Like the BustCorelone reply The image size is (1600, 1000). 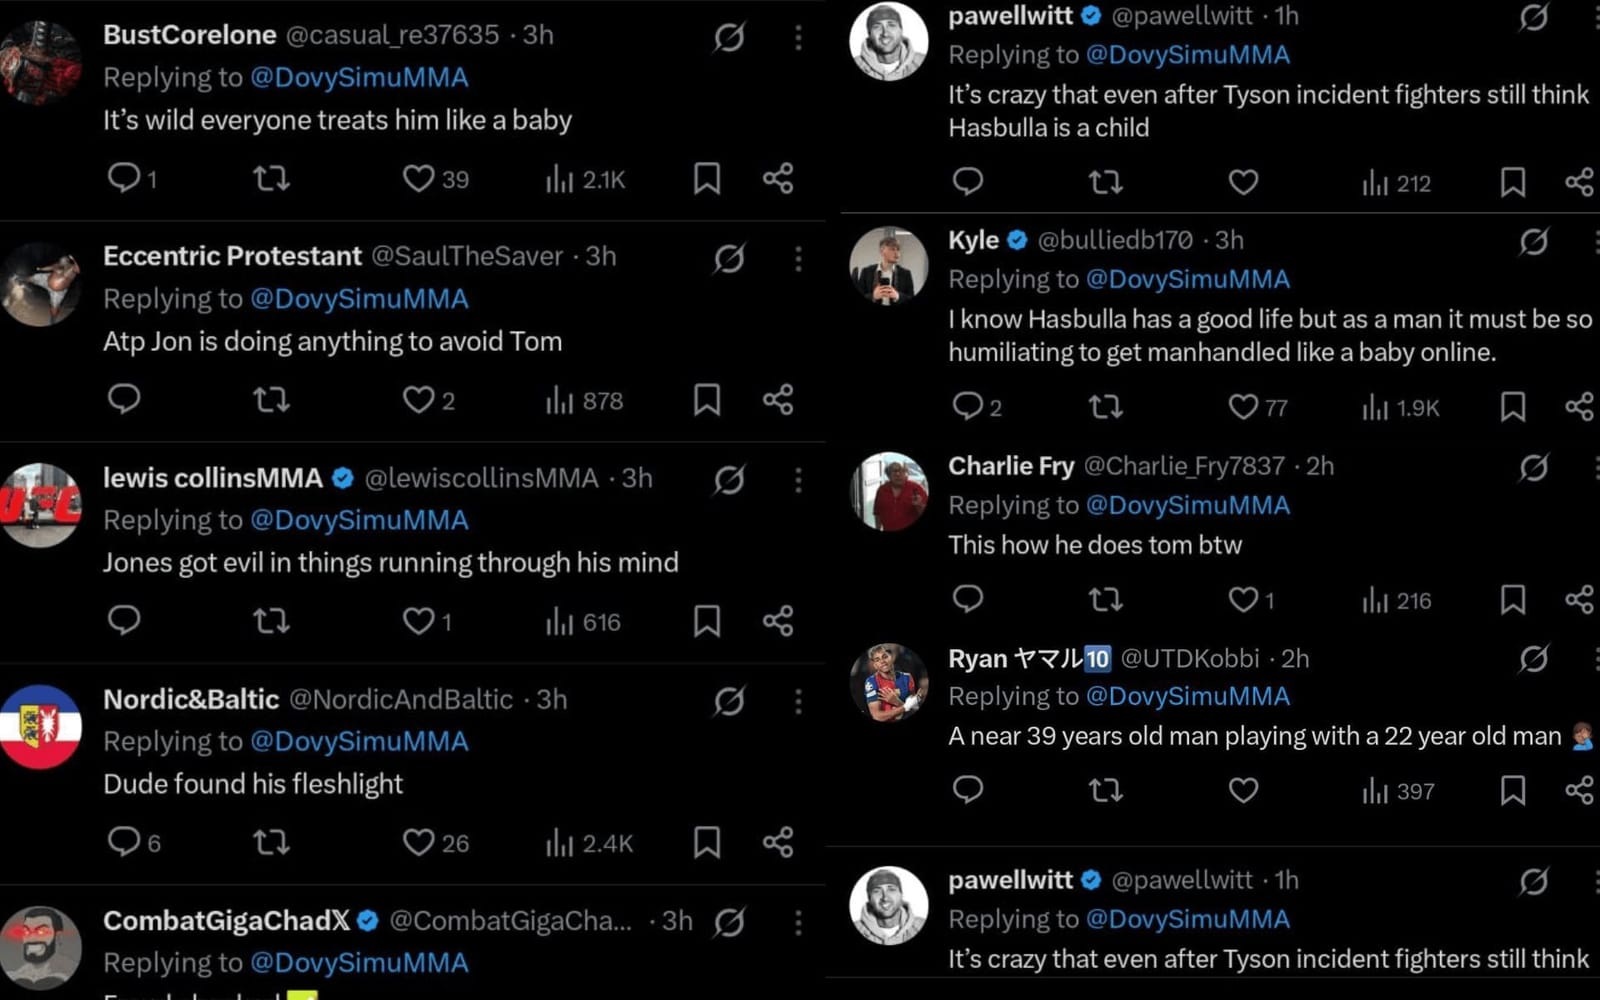point(418,179)
